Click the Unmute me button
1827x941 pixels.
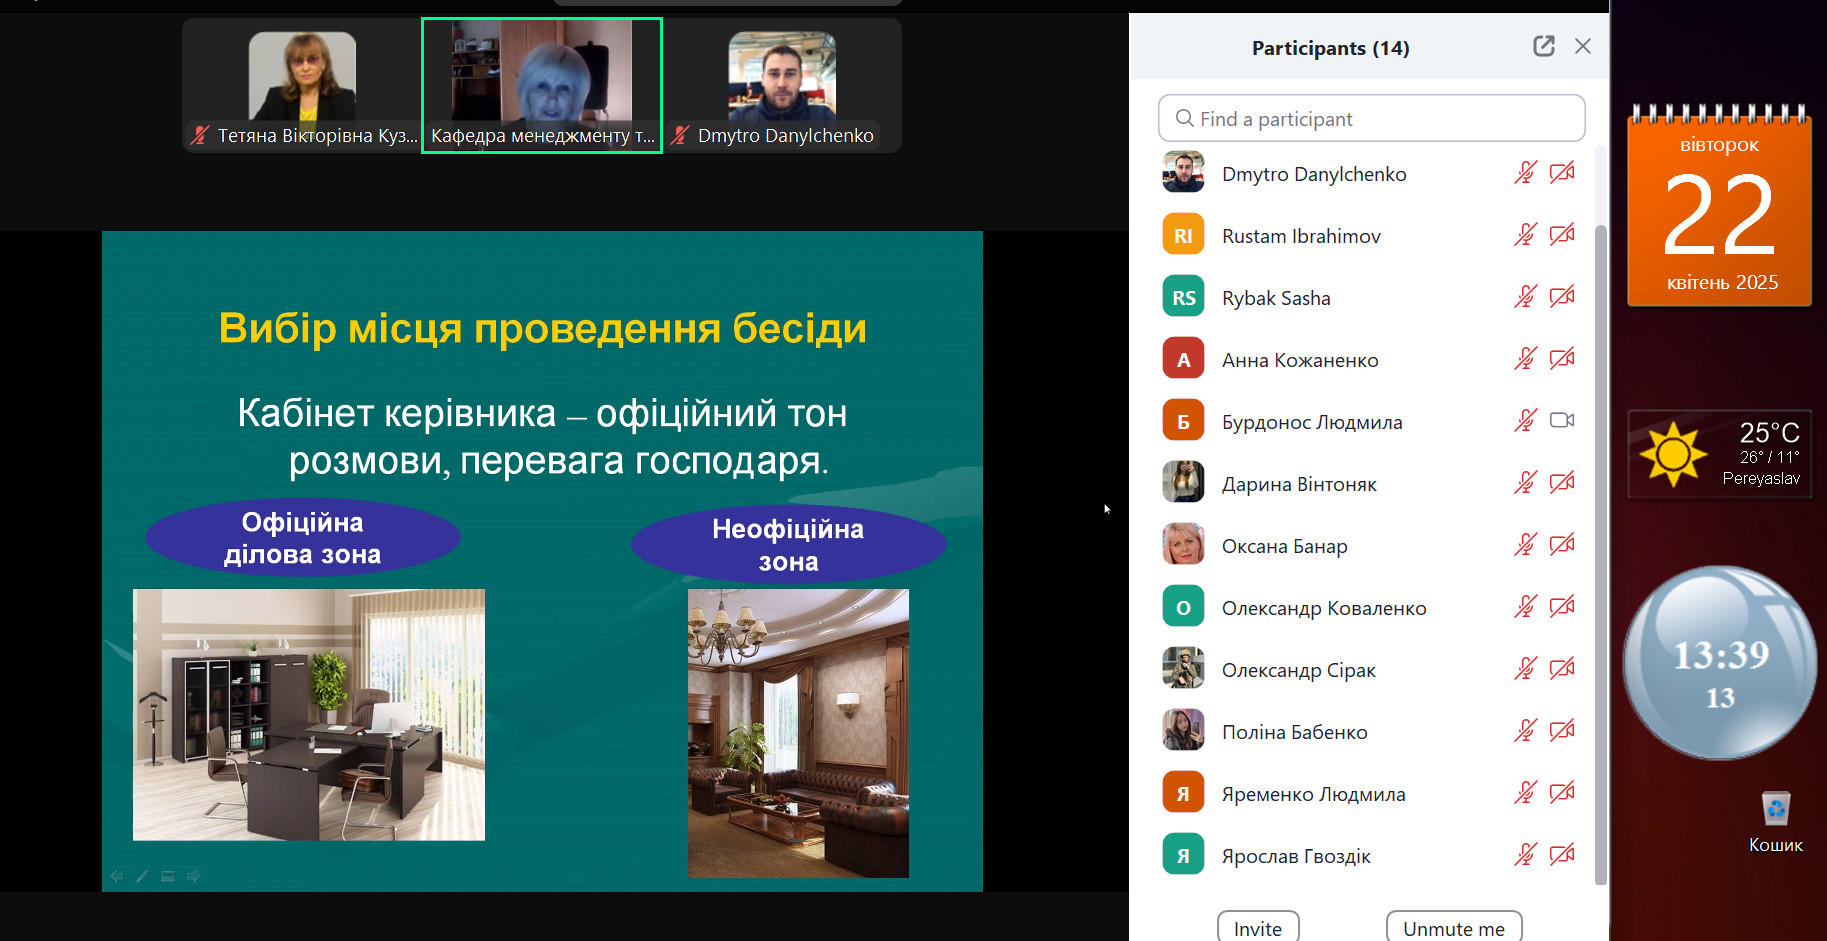(1454, 928)
